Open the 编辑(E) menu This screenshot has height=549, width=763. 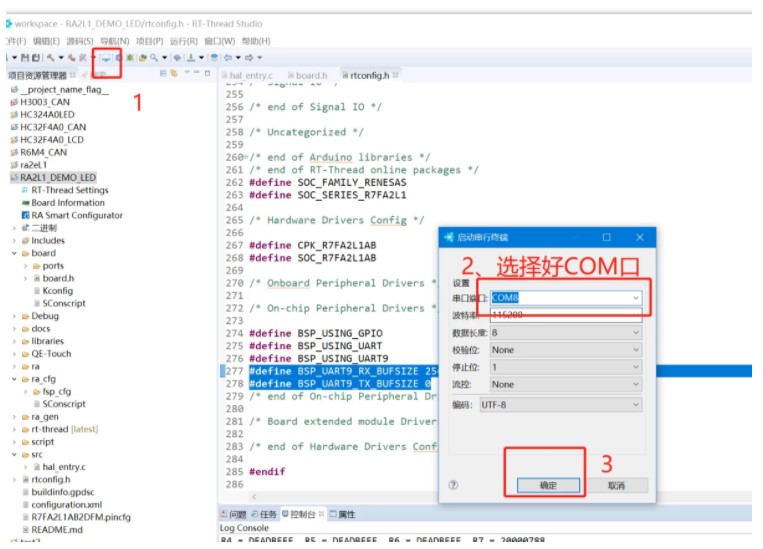[46, 41]
